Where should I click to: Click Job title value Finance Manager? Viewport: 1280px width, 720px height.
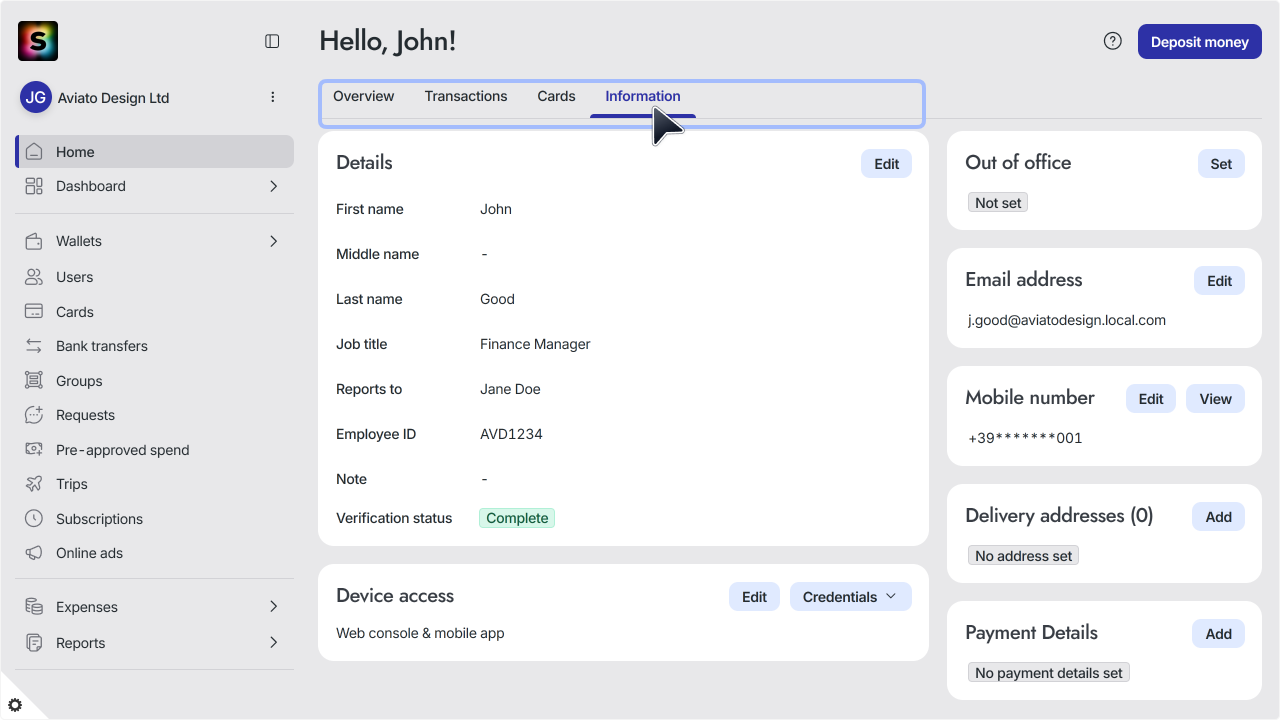(535, 344)
